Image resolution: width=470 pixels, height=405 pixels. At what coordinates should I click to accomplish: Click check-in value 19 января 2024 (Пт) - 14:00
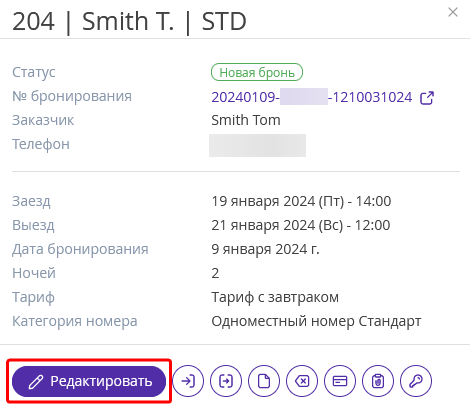click(301, 201)
